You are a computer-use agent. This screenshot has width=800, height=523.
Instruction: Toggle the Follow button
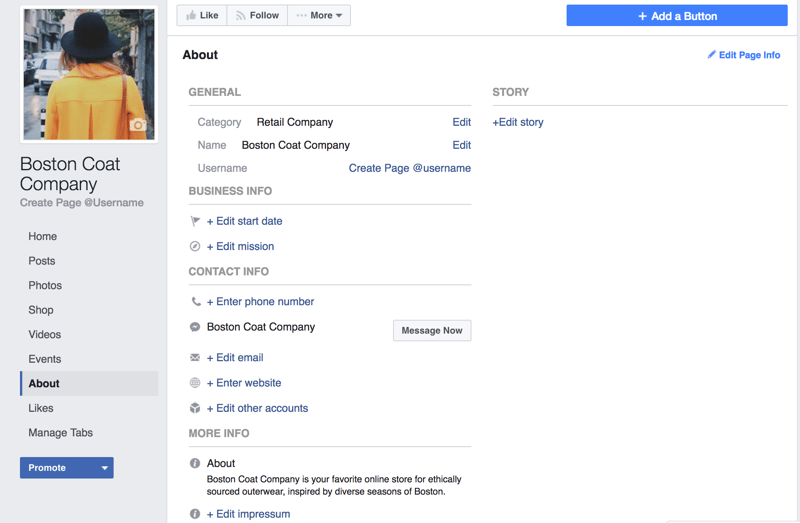click(x=256, y=15)
